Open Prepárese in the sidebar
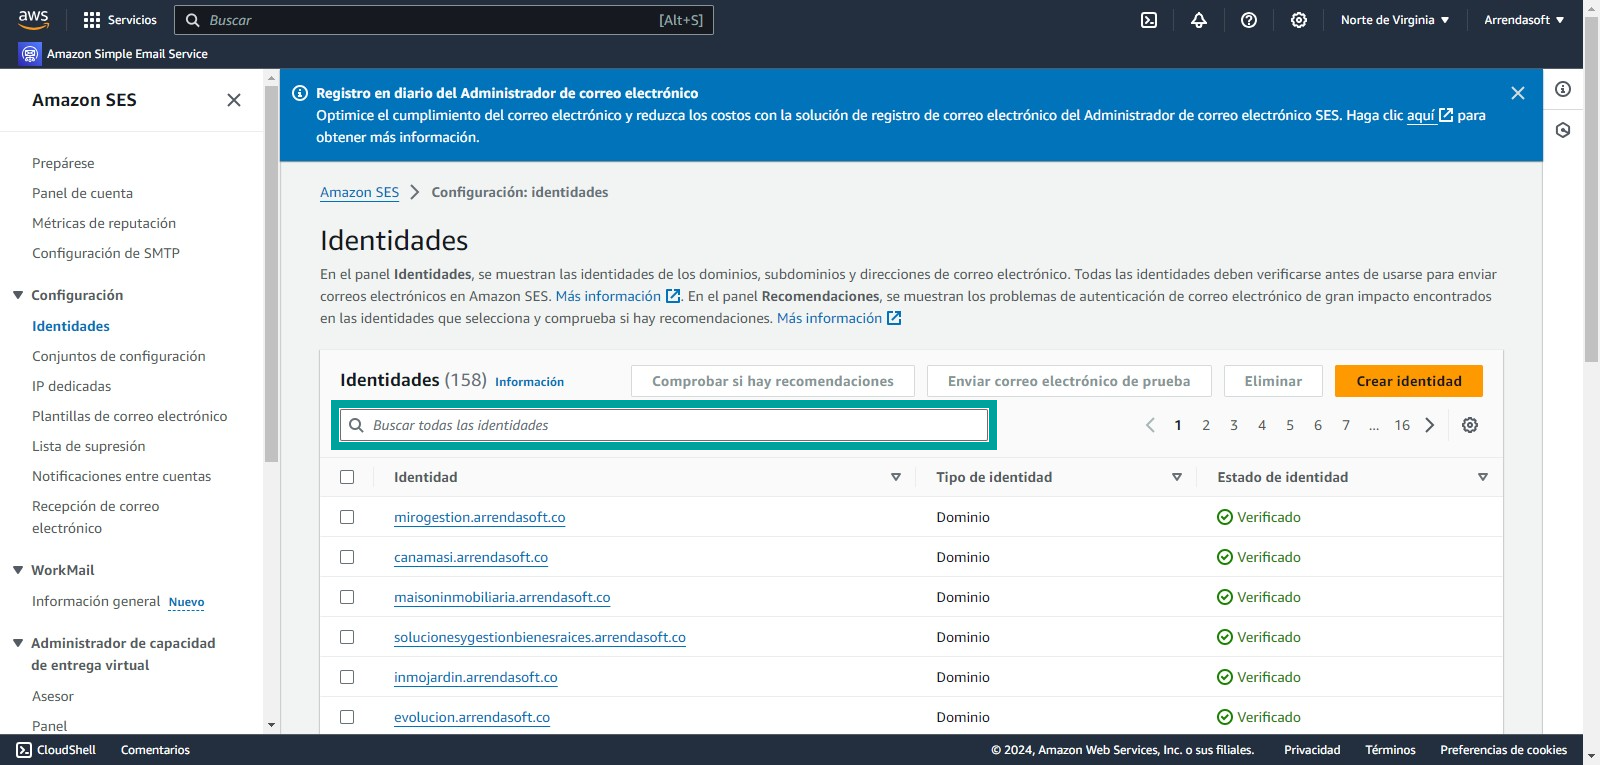Screen dimensions: 1600x765 point(63,163)
